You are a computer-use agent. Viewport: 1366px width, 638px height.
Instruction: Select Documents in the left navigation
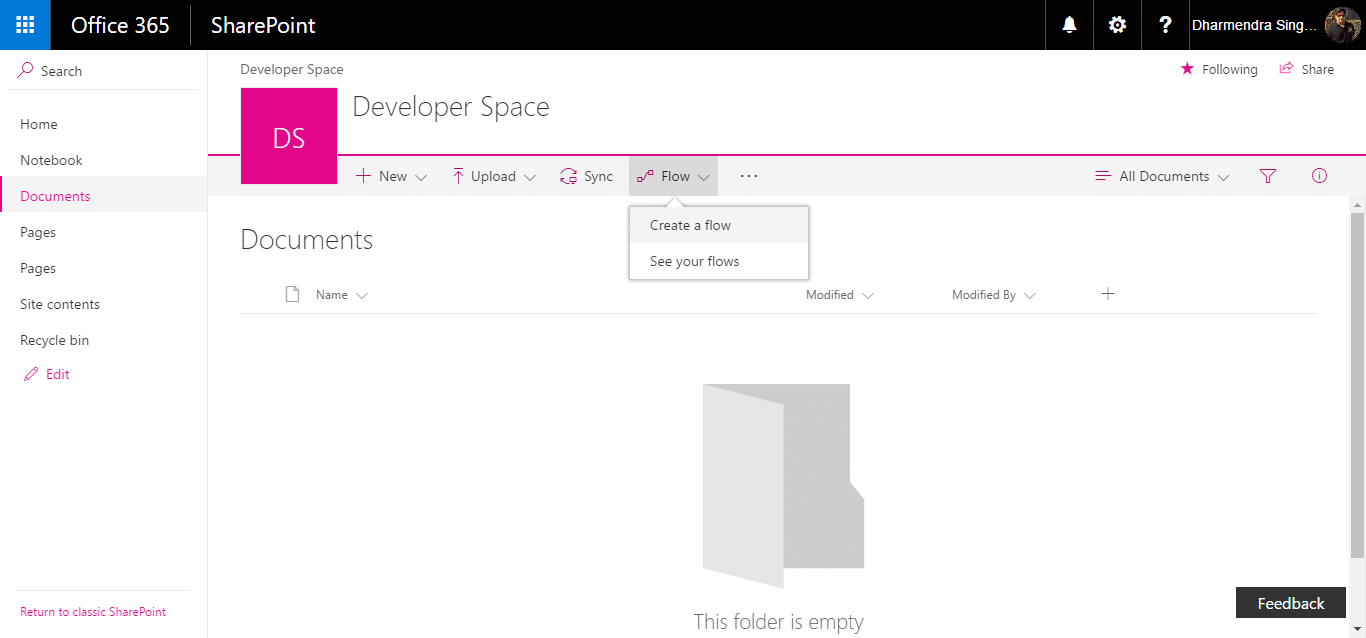(55, 196)
